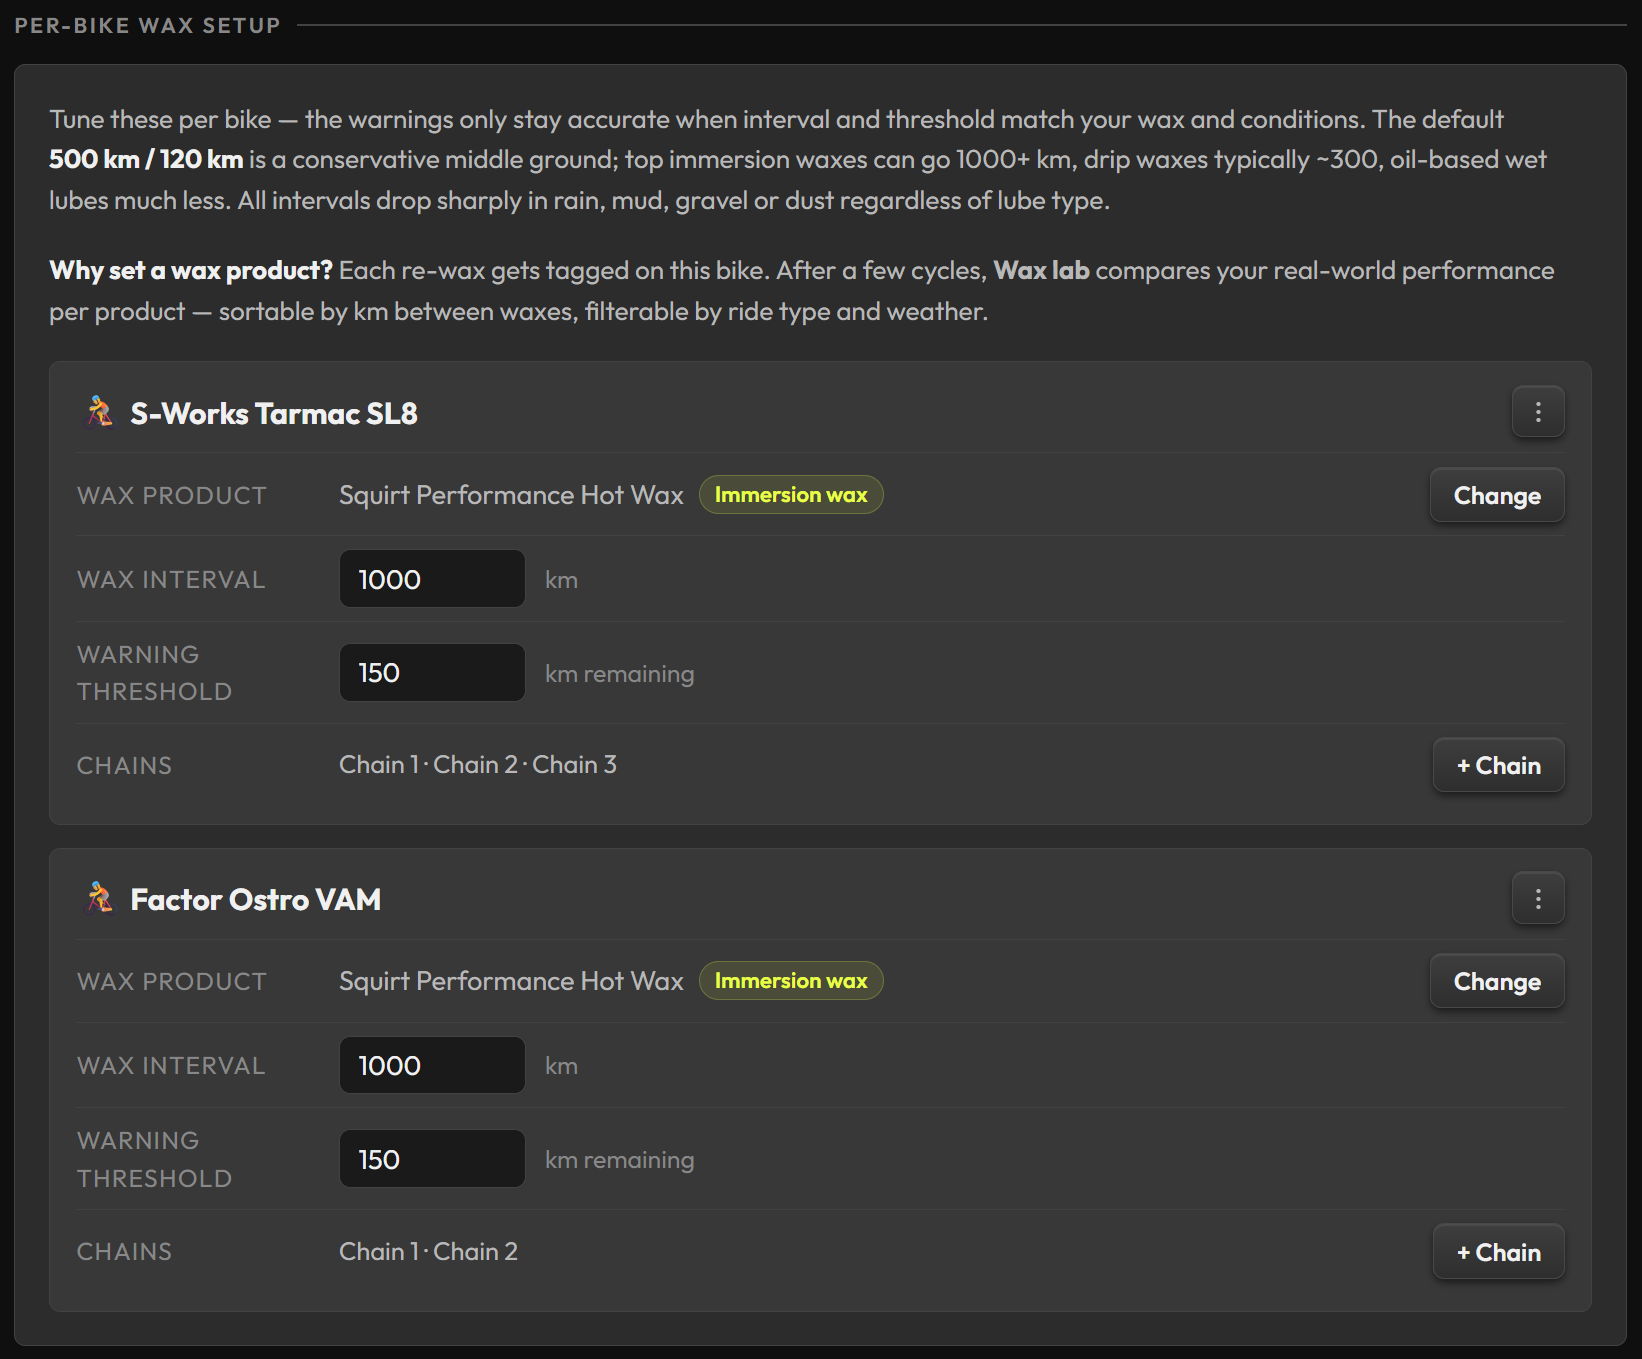Click the bold '500 km / 120 km' default text
1642x1359 pixels.
[146, 160]
